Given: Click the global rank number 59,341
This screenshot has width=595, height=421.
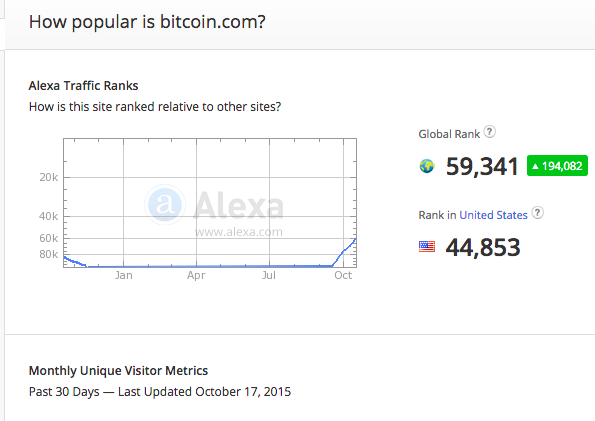Looking at the screenshot, I should tap(482, 167).
